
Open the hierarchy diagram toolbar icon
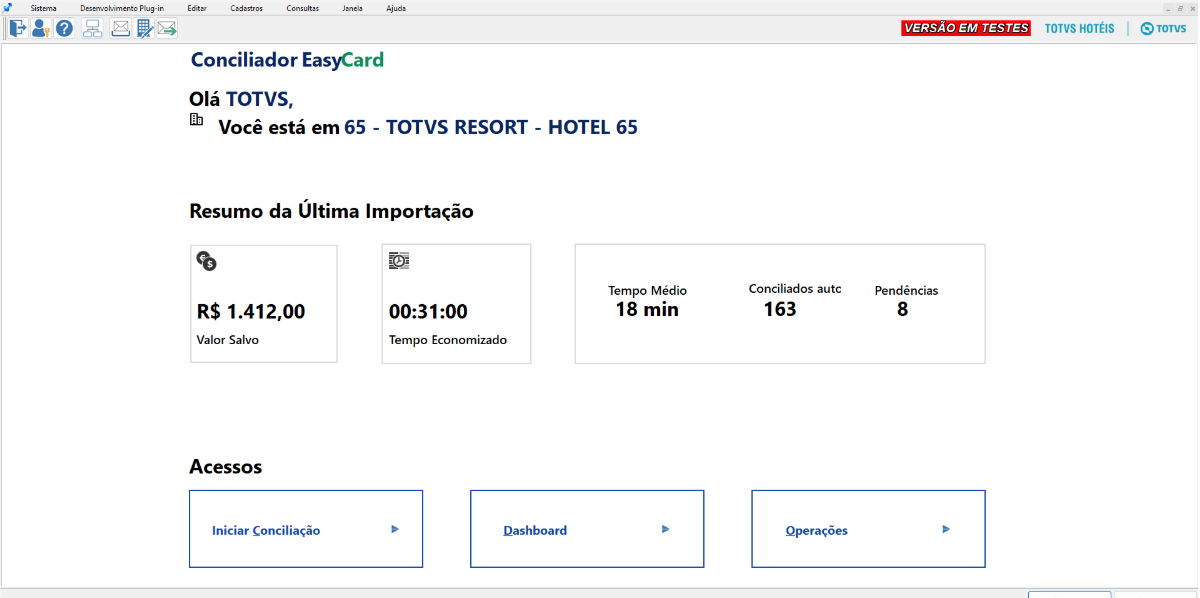click(x=93, y=28)
